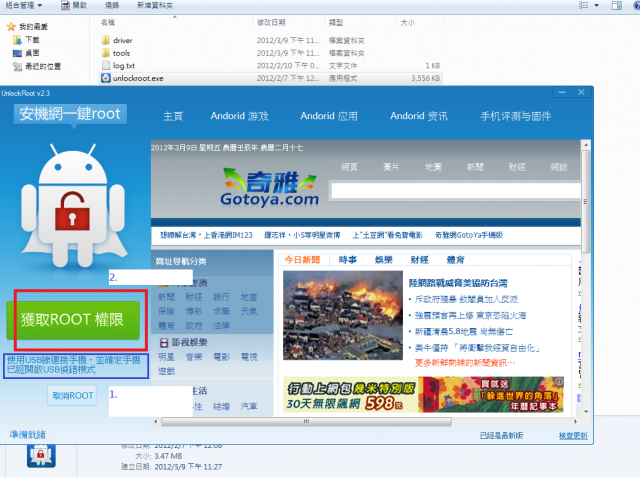This screenshot has height=479, width=640.
Task: Select the 網頁 search category
Action: point(349,167)
